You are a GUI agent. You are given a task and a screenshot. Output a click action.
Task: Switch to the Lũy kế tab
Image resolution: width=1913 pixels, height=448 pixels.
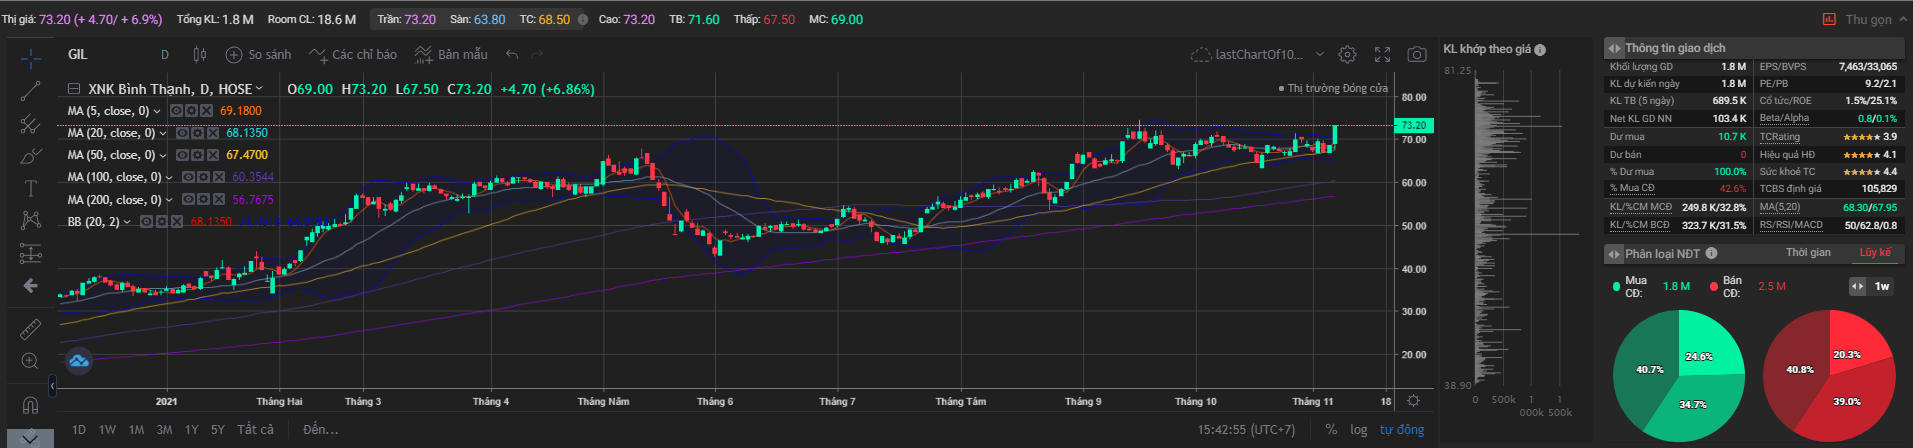1874,253
